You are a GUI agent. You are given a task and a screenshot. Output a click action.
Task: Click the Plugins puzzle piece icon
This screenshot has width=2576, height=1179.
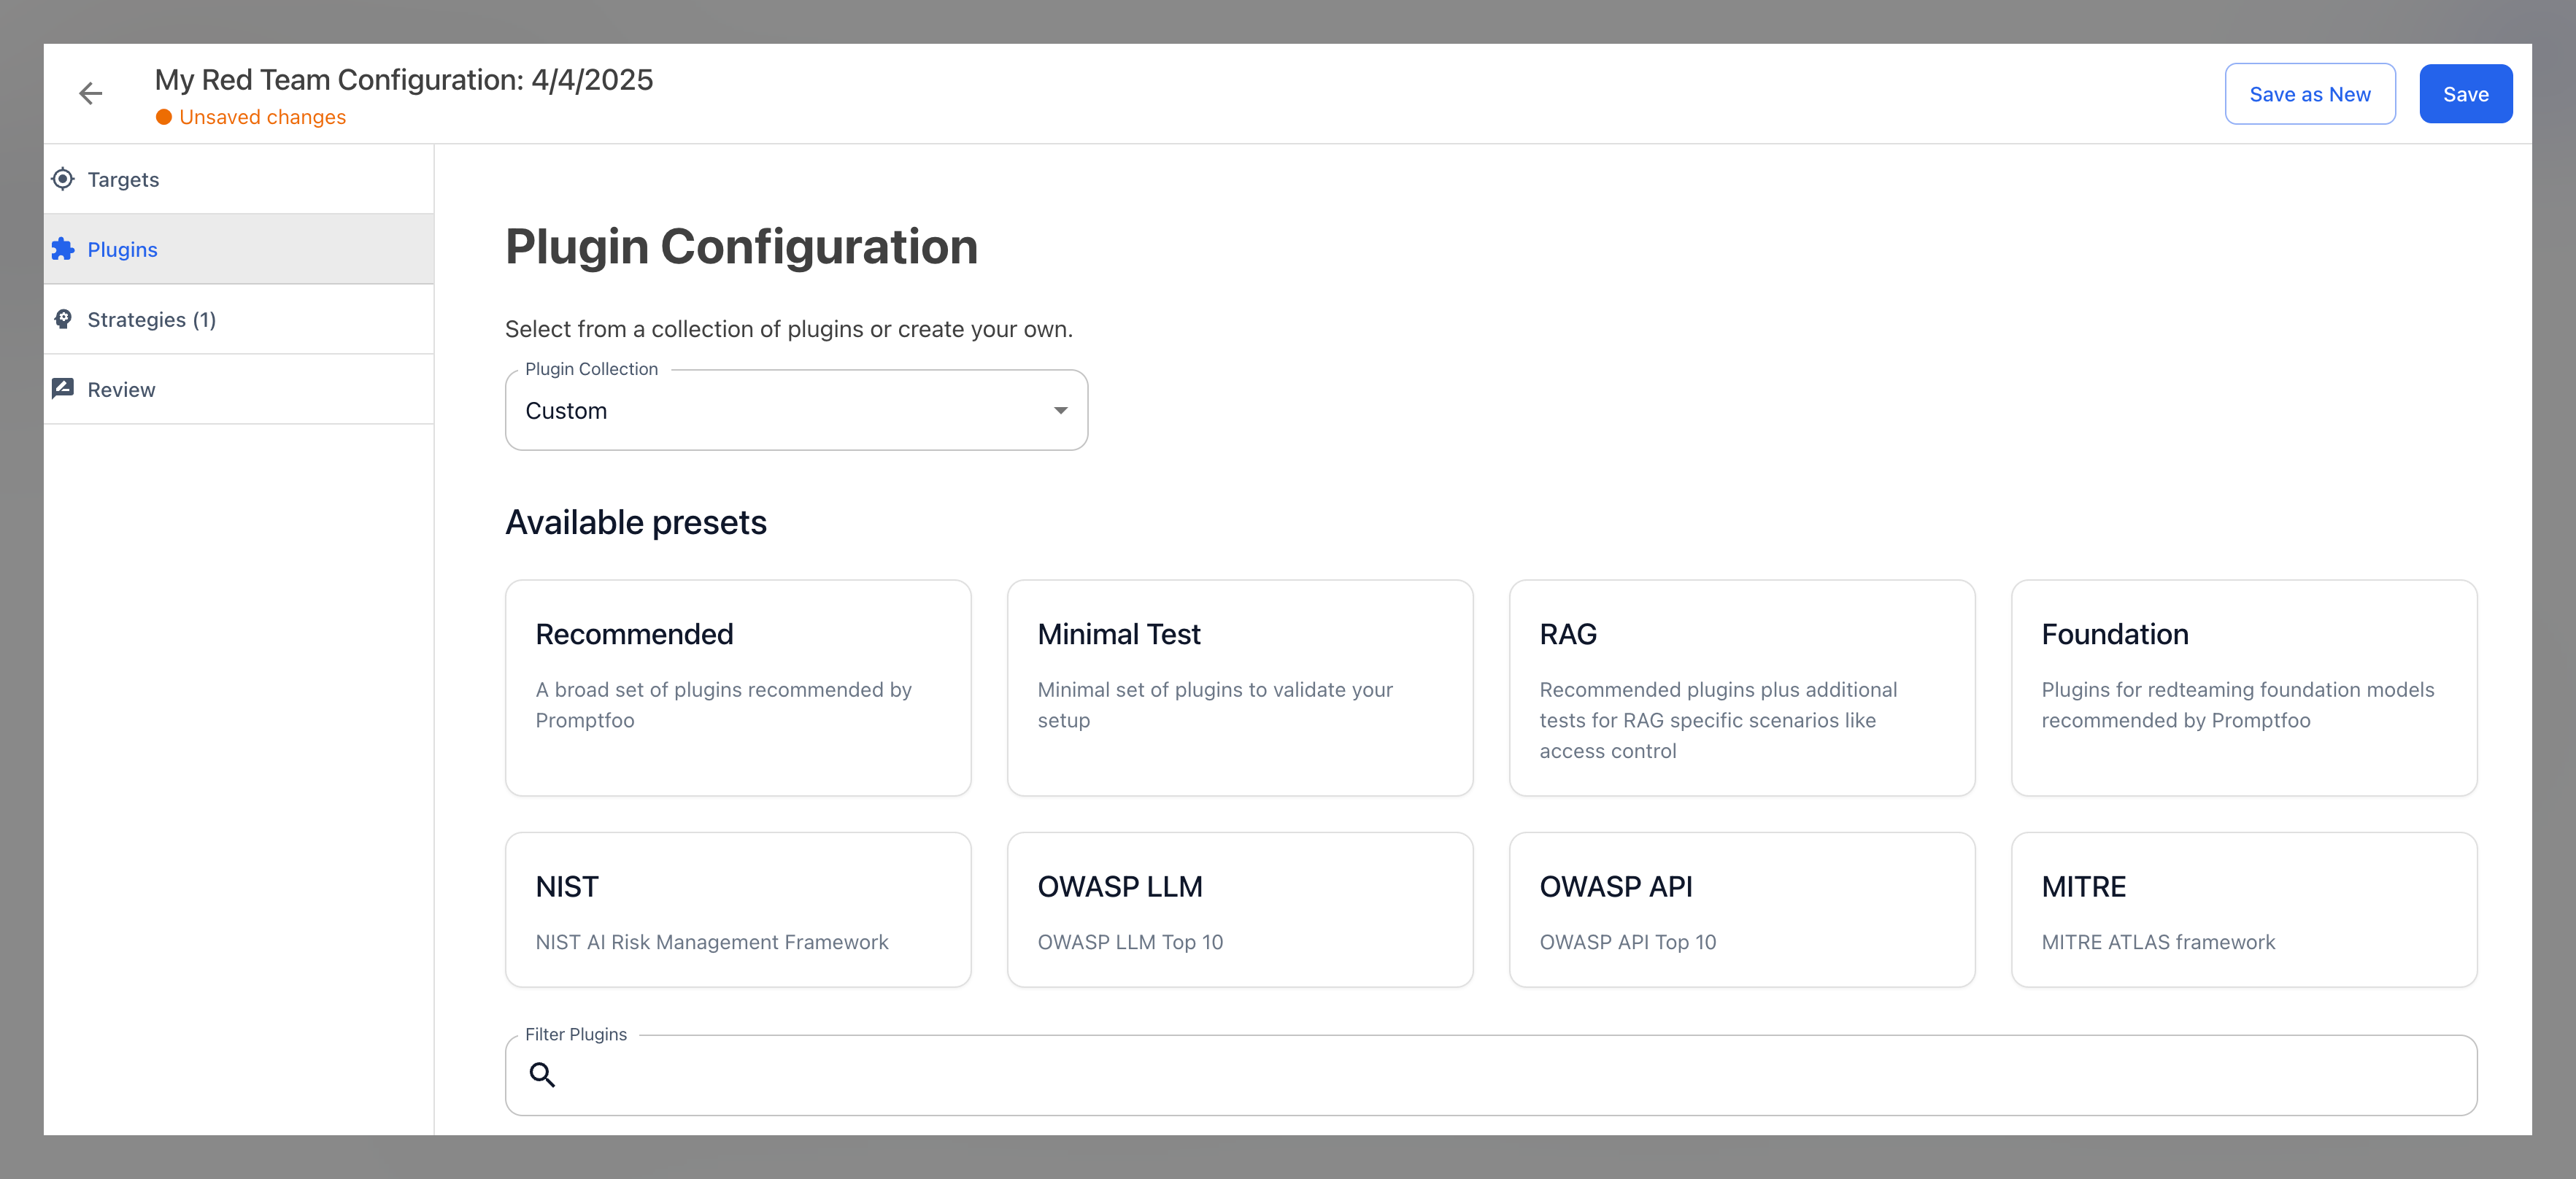click(x=62, y=249)
